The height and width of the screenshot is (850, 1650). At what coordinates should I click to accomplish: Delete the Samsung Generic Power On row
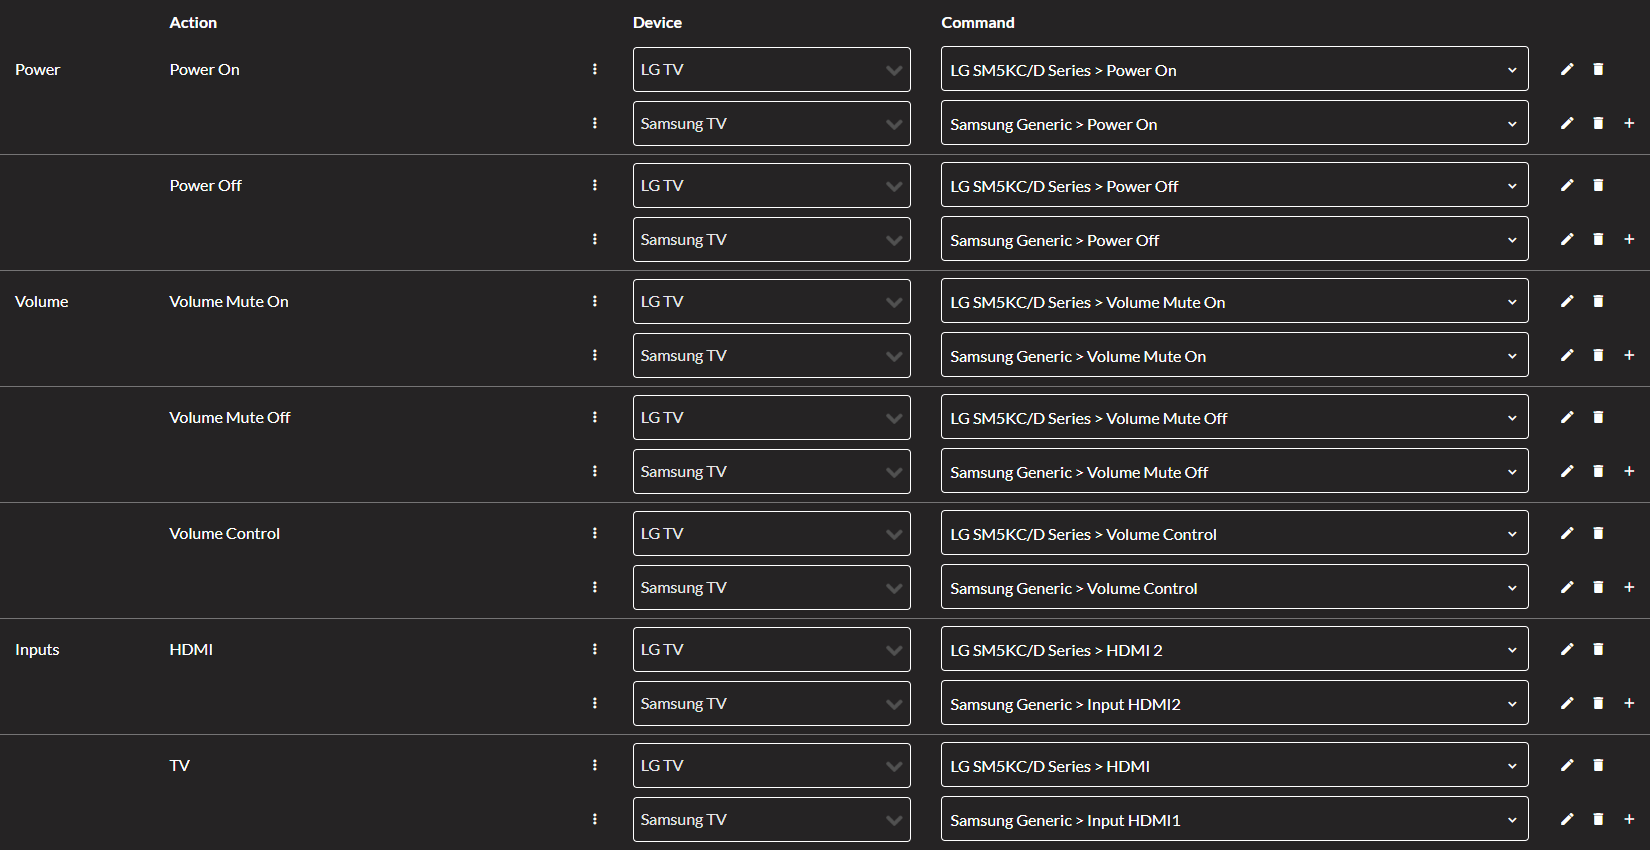coord(1598,123)
